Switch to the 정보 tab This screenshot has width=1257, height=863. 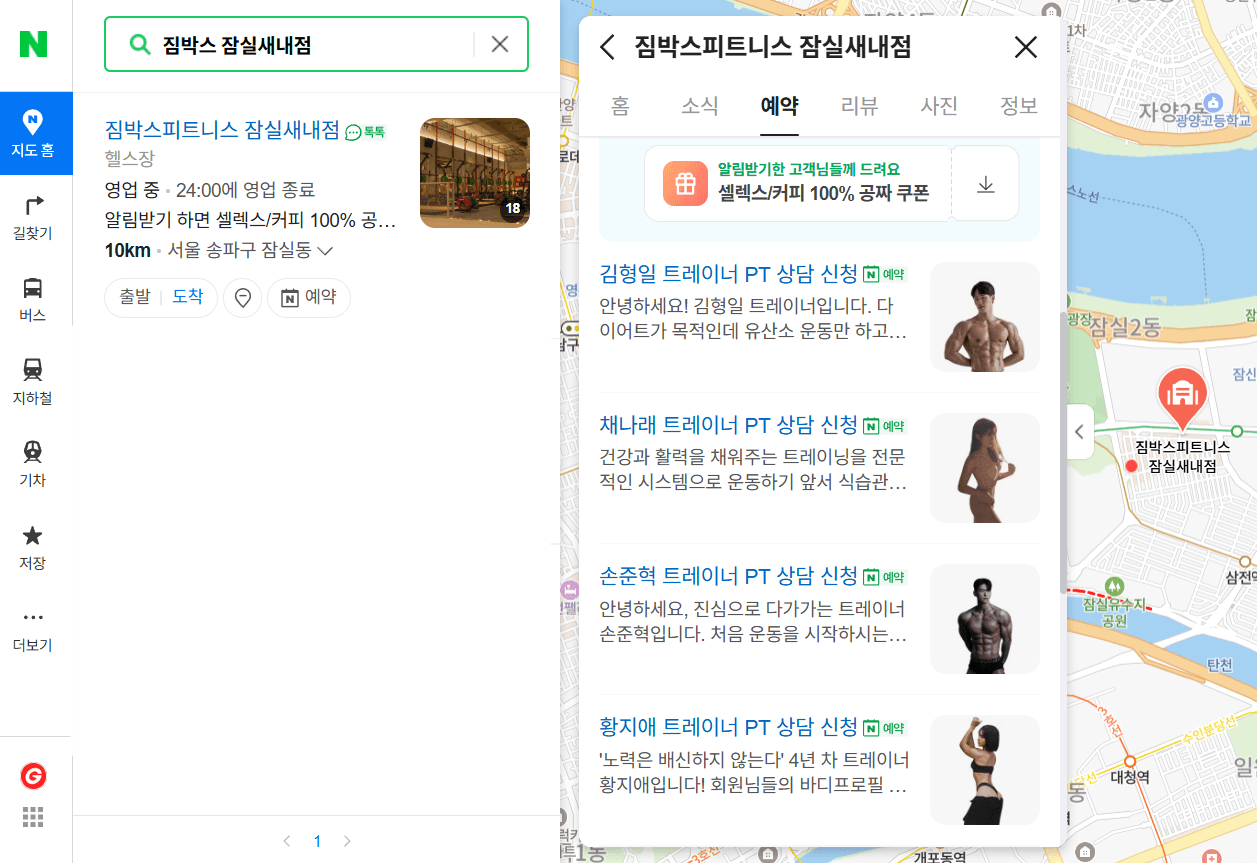pyautogui.click(x=1019, y=106)
